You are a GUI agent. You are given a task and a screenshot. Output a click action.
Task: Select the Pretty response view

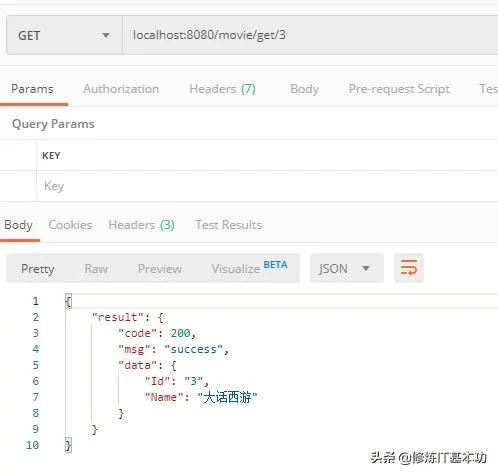(37, 269)
